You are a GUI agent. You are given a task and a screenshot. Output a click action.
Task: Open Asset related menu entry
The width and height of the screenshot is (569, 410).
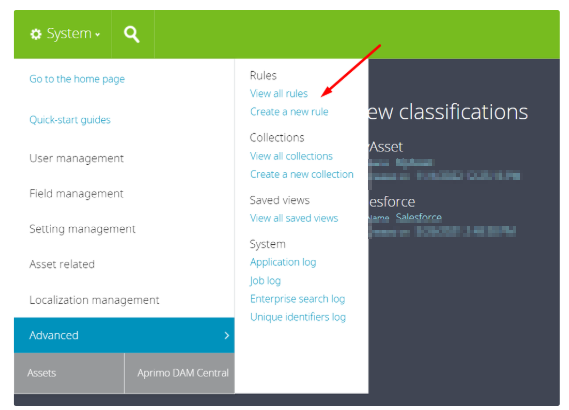[x=62, y=264]
